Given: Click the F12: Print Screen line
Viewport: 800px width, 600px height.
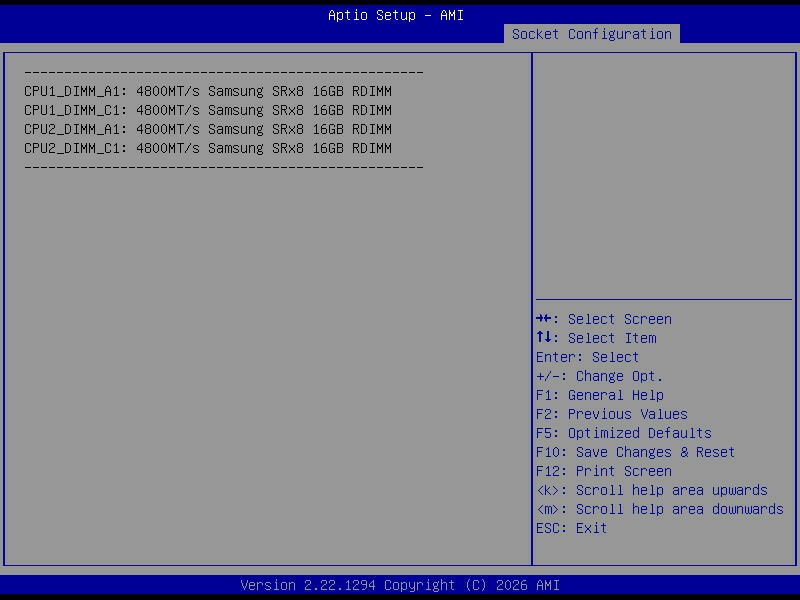Looking at the screenshot, I should click(x=604, y=471).
